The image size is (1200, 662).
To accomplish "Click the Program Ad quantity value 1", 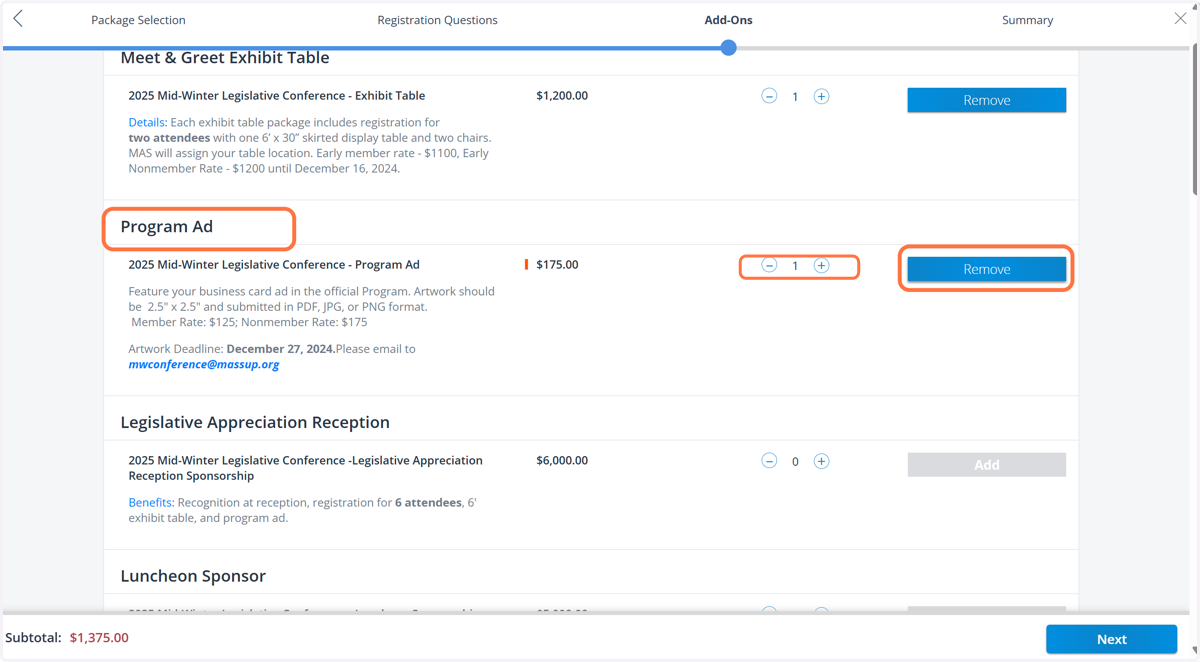I will (x=795, y=266).
